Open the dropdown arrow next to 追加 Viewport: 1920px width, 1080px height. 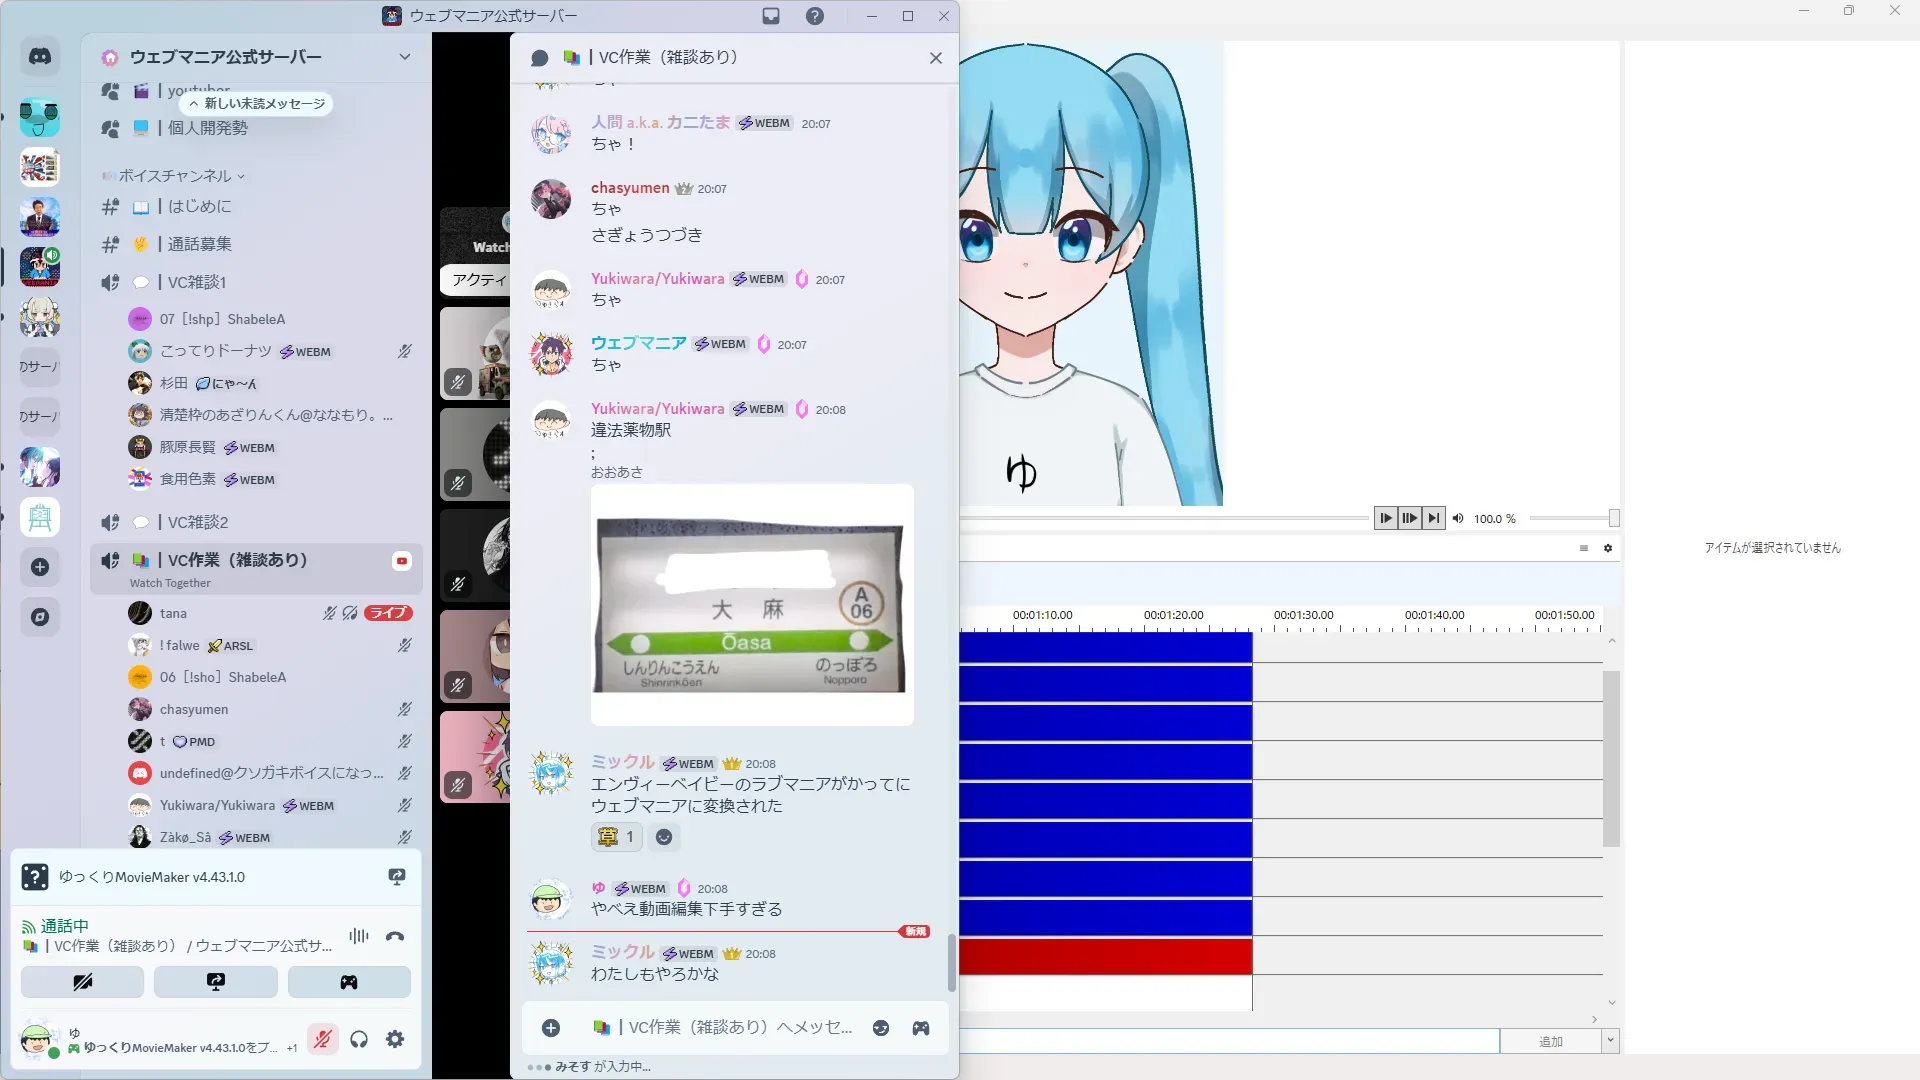pos(1610,1041)
